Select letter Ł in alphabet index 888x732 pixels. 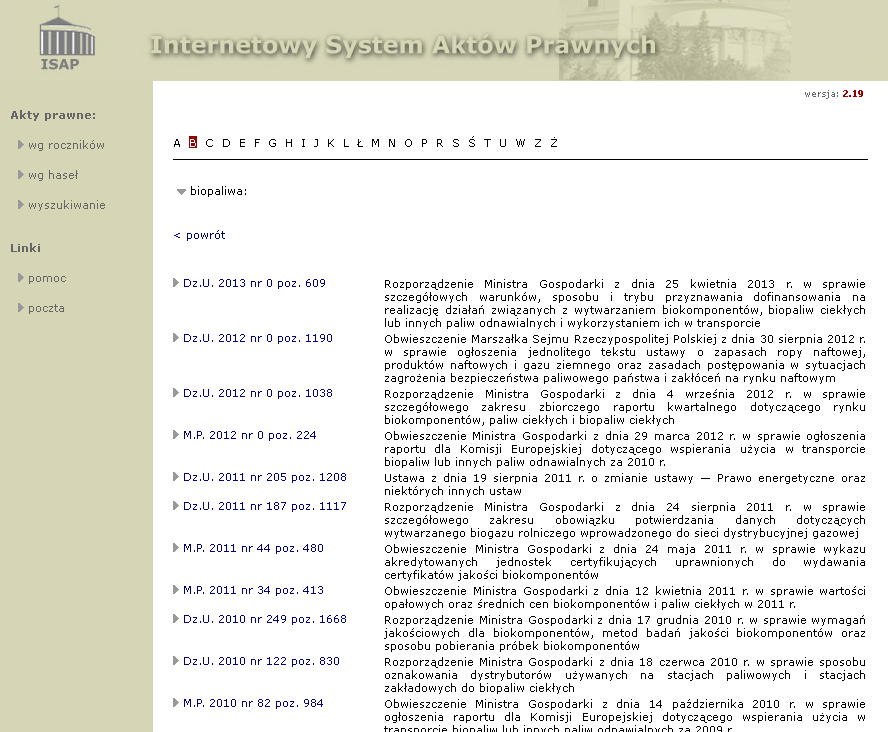[x=360, y=143]
